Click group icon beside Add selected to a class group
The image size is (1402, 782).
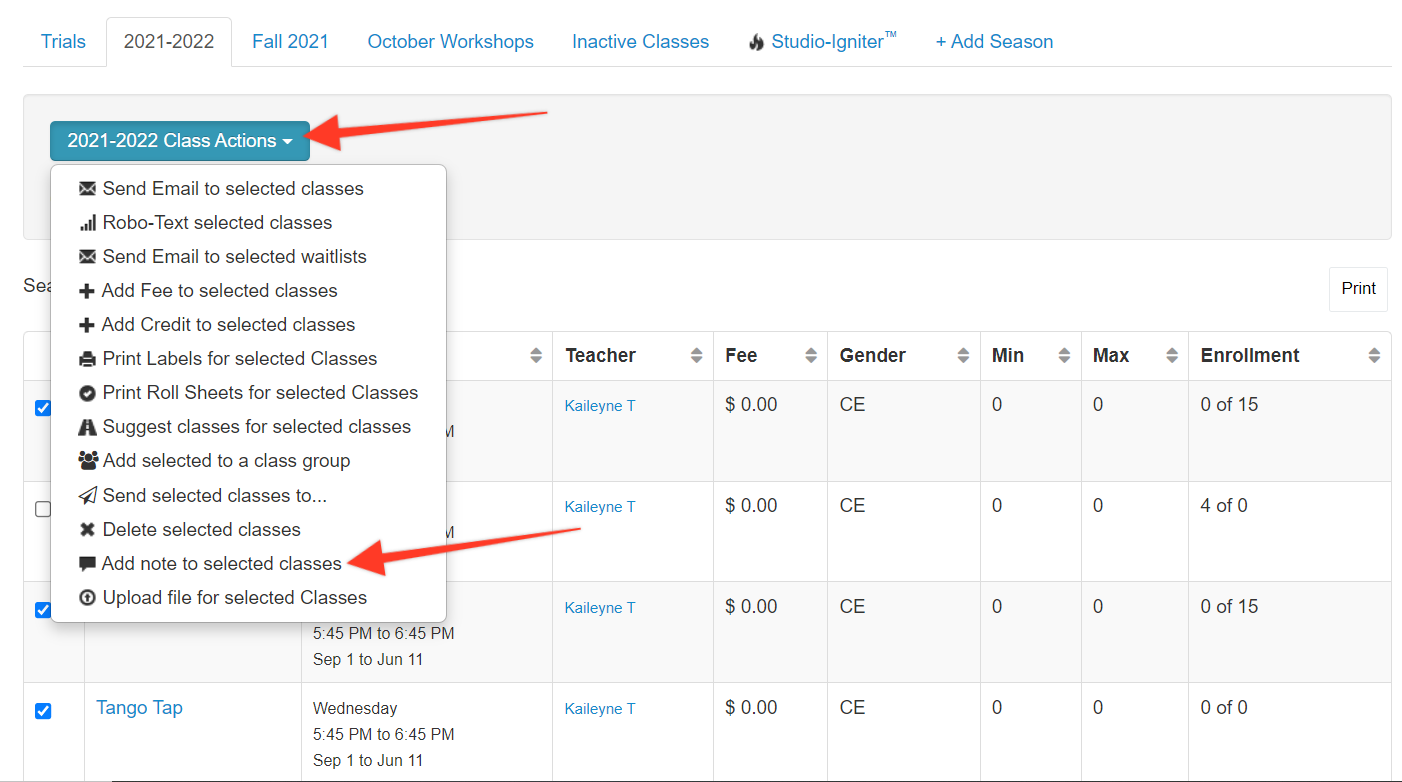88,461
